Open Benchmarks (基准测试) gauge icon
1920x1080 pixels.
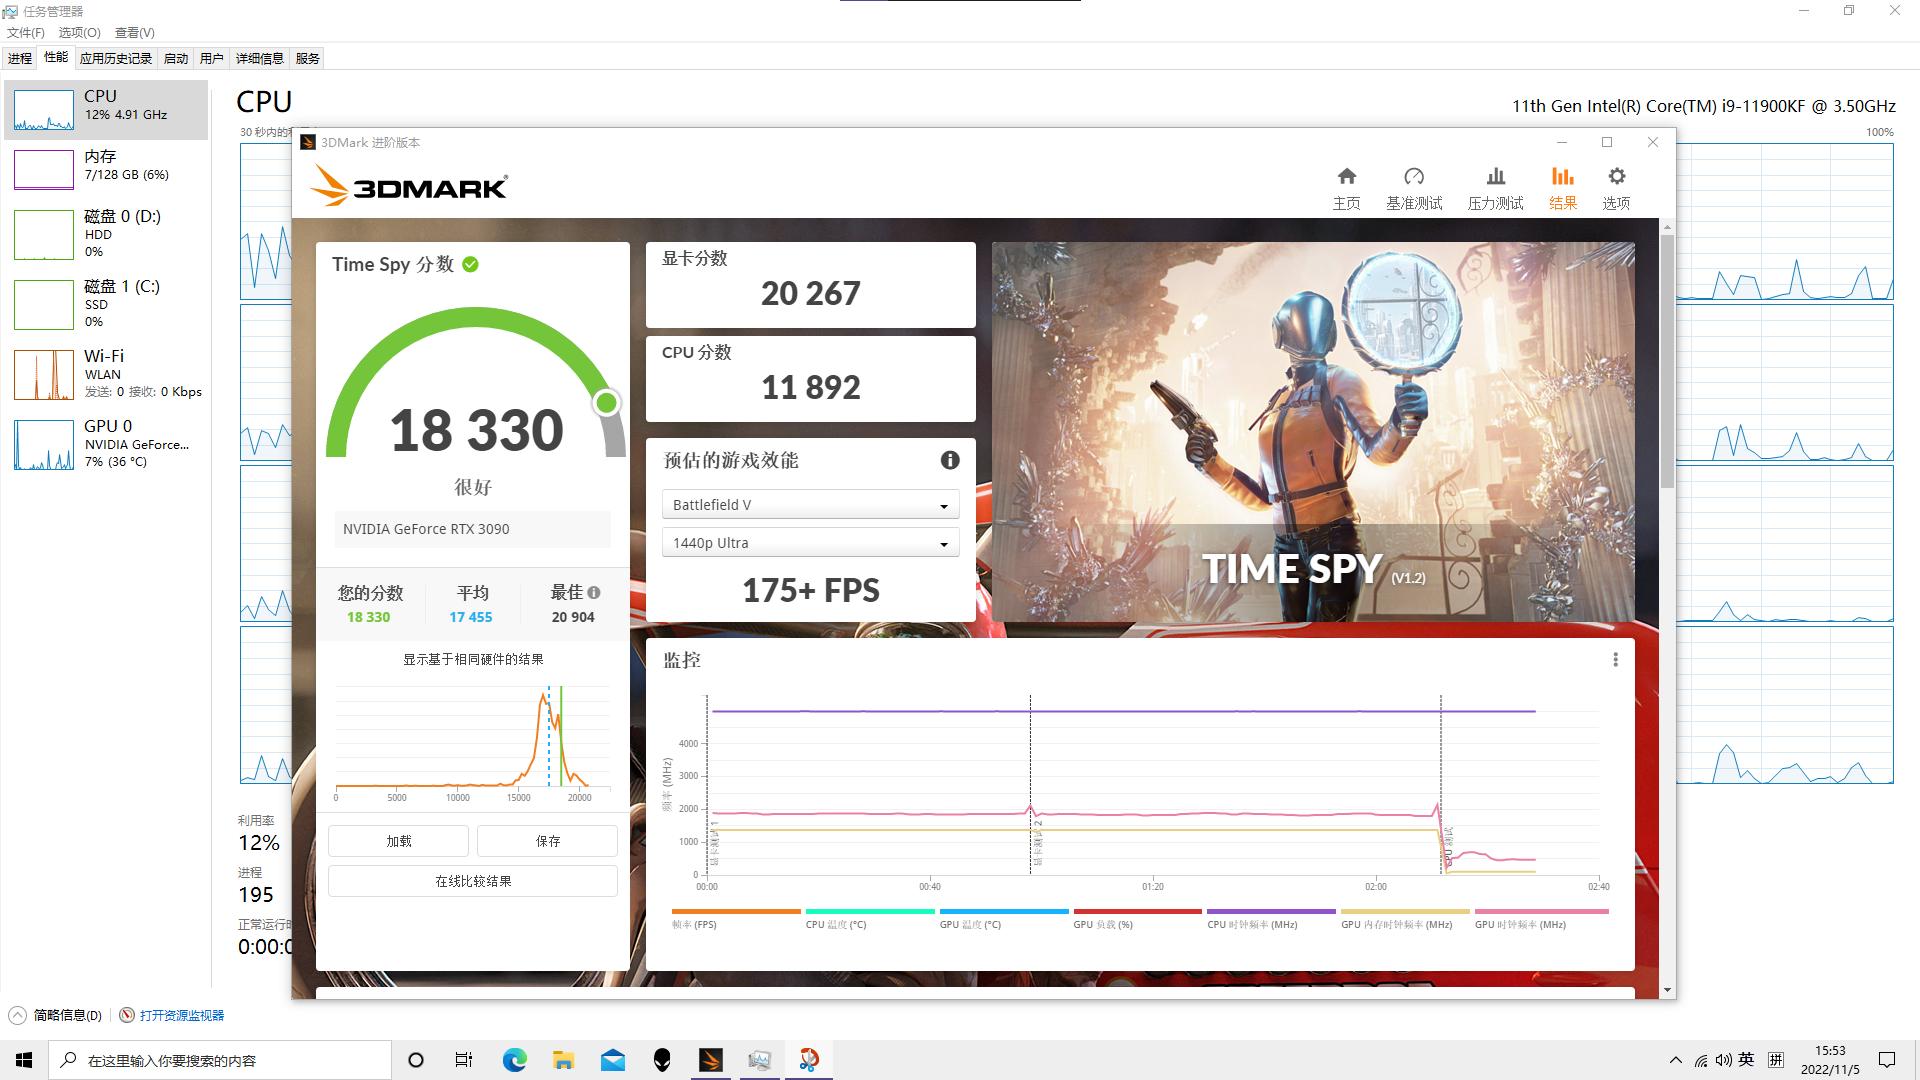pyautogui.click(x=1413, y=187)
